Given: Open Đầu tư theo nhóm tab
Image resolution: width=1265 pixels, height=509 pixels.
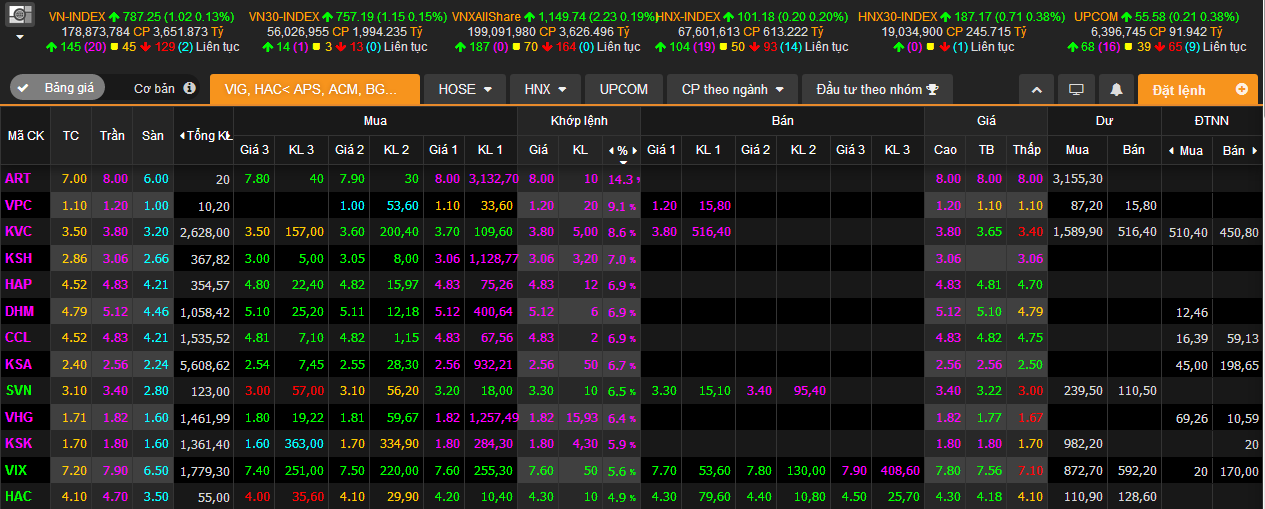Looking at the screenshot, I should point(877,89).
